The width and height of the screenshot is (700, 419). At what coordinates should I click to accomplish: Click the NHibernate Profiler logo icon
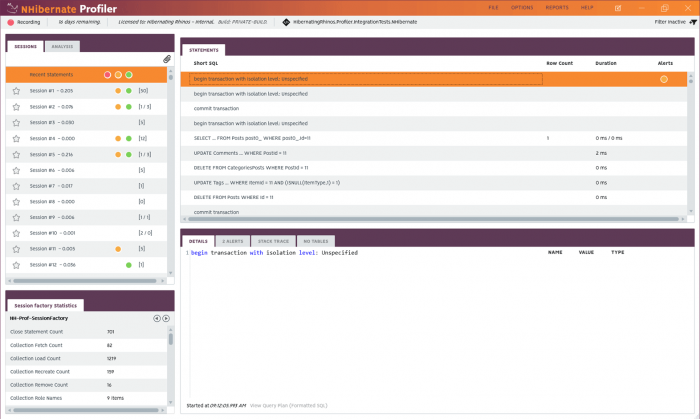point(12,8)
